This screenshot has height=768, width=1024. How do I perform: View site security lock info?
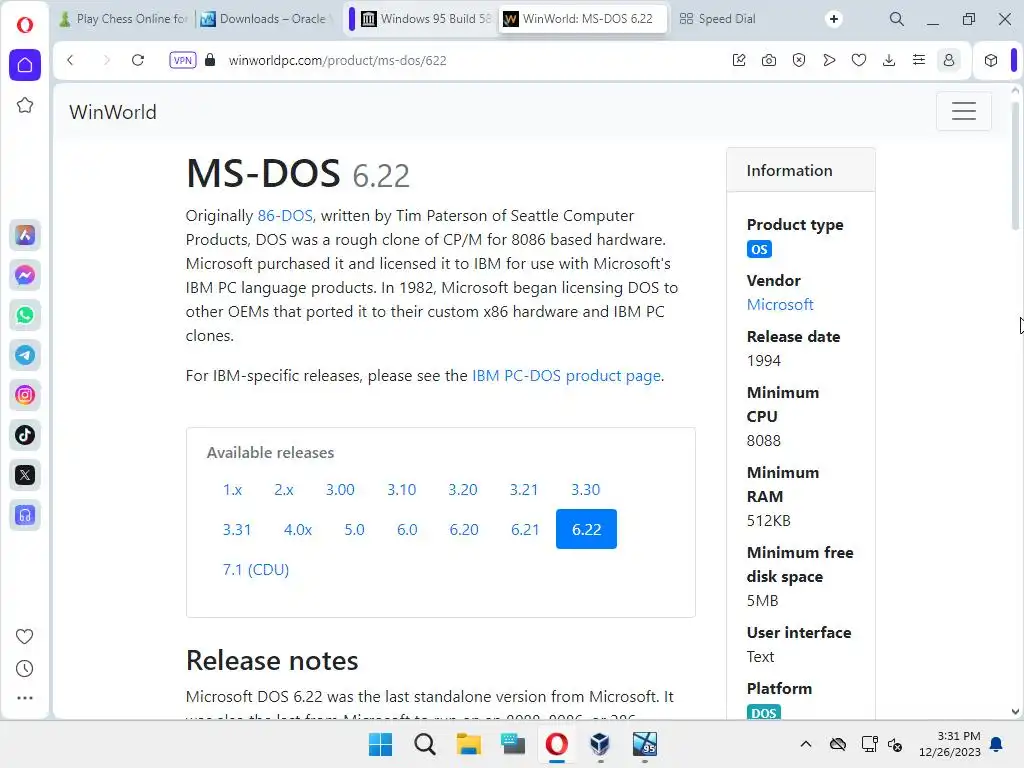[x=210, y=60]
